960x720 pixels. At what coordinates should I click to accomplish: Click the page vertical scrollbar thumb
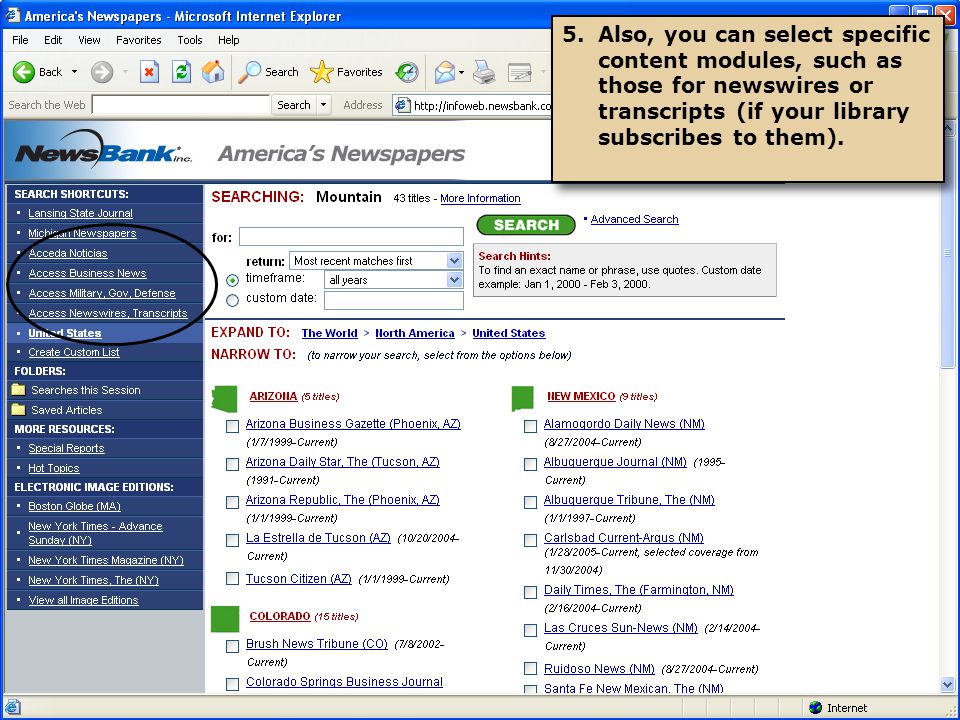(x=948, y=251)
